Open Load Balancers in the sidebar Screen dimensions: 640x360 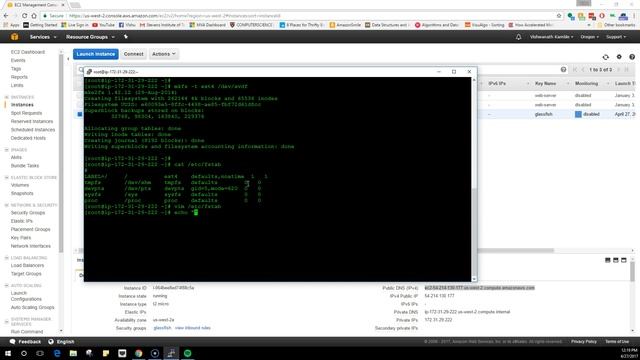[x=27, y=266]
